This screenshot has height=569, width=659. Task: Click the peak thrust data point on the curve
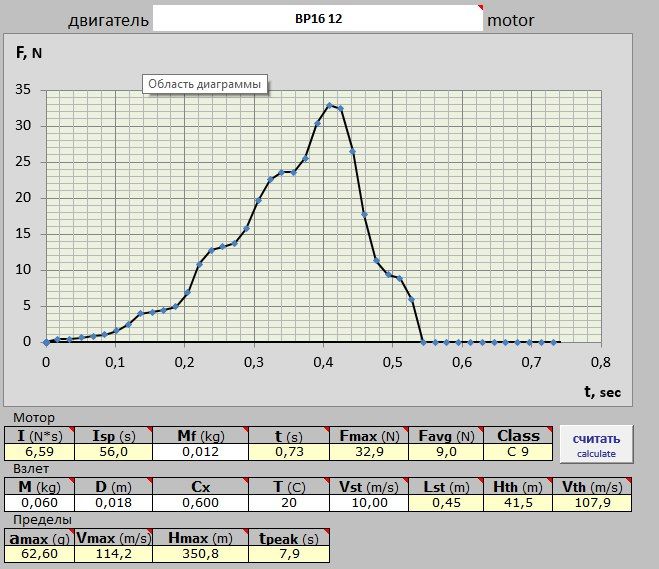click(x=330, y=105)
